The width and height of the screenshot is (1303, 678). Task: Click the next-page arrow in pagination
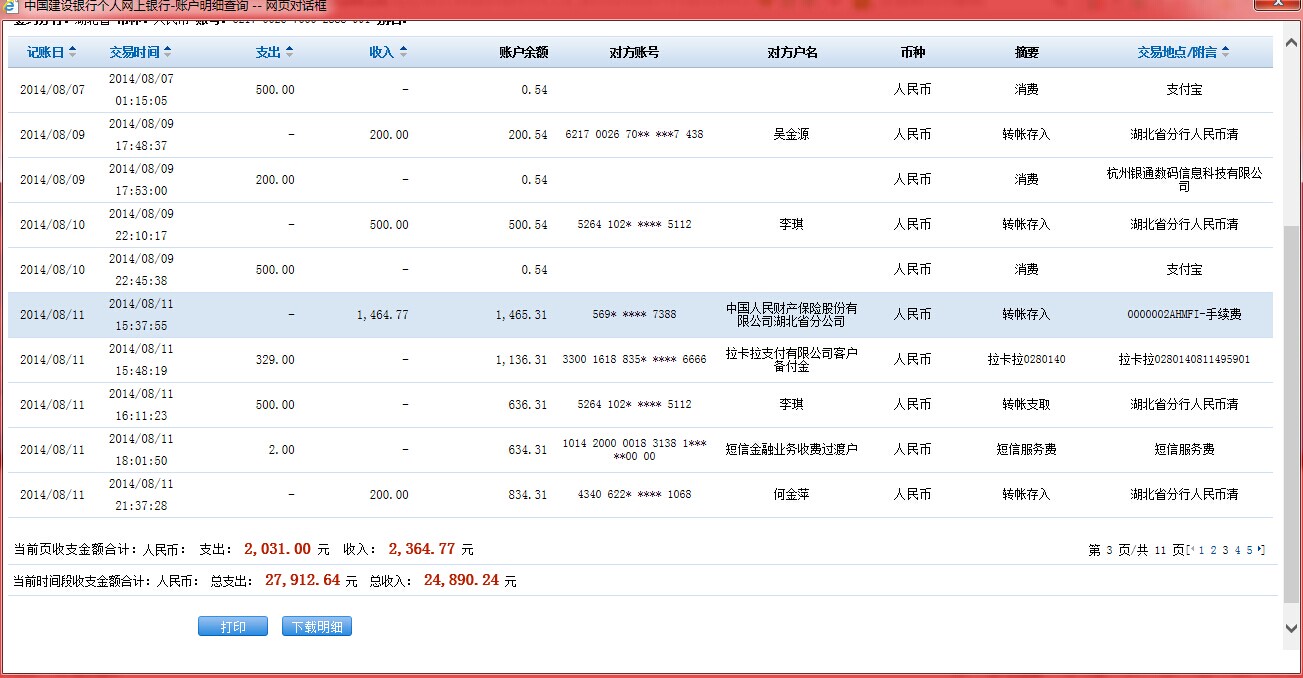(x=1261, y=550)
